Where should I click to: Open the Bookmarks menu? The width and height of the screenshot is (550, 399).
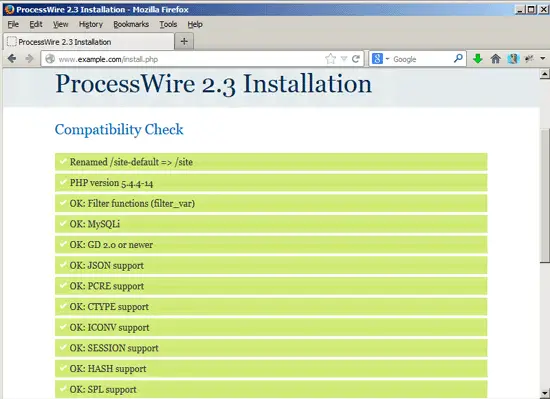coord(131,24)
